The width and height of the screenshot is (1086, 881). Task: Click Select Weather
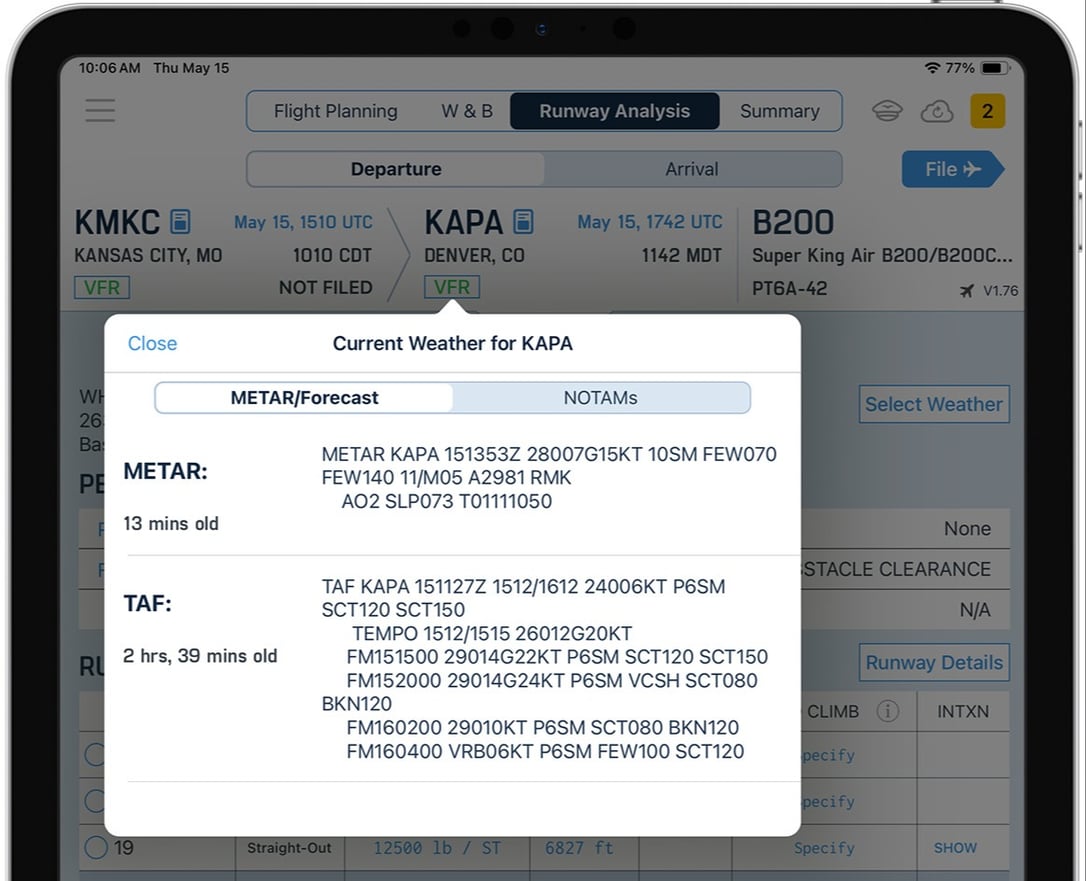(x=933, y=404)
